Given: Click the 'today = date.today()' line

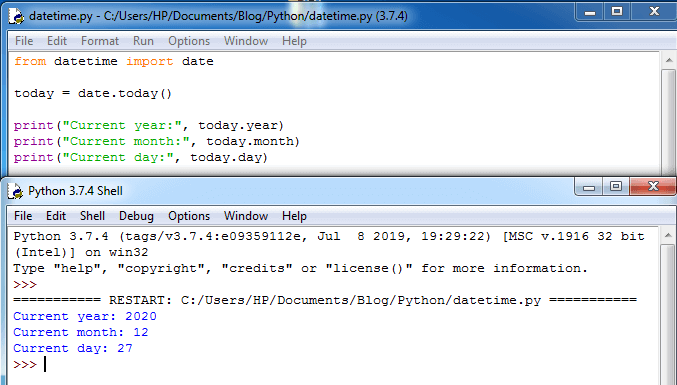Looking at the screenshot, I should [93, 93].
